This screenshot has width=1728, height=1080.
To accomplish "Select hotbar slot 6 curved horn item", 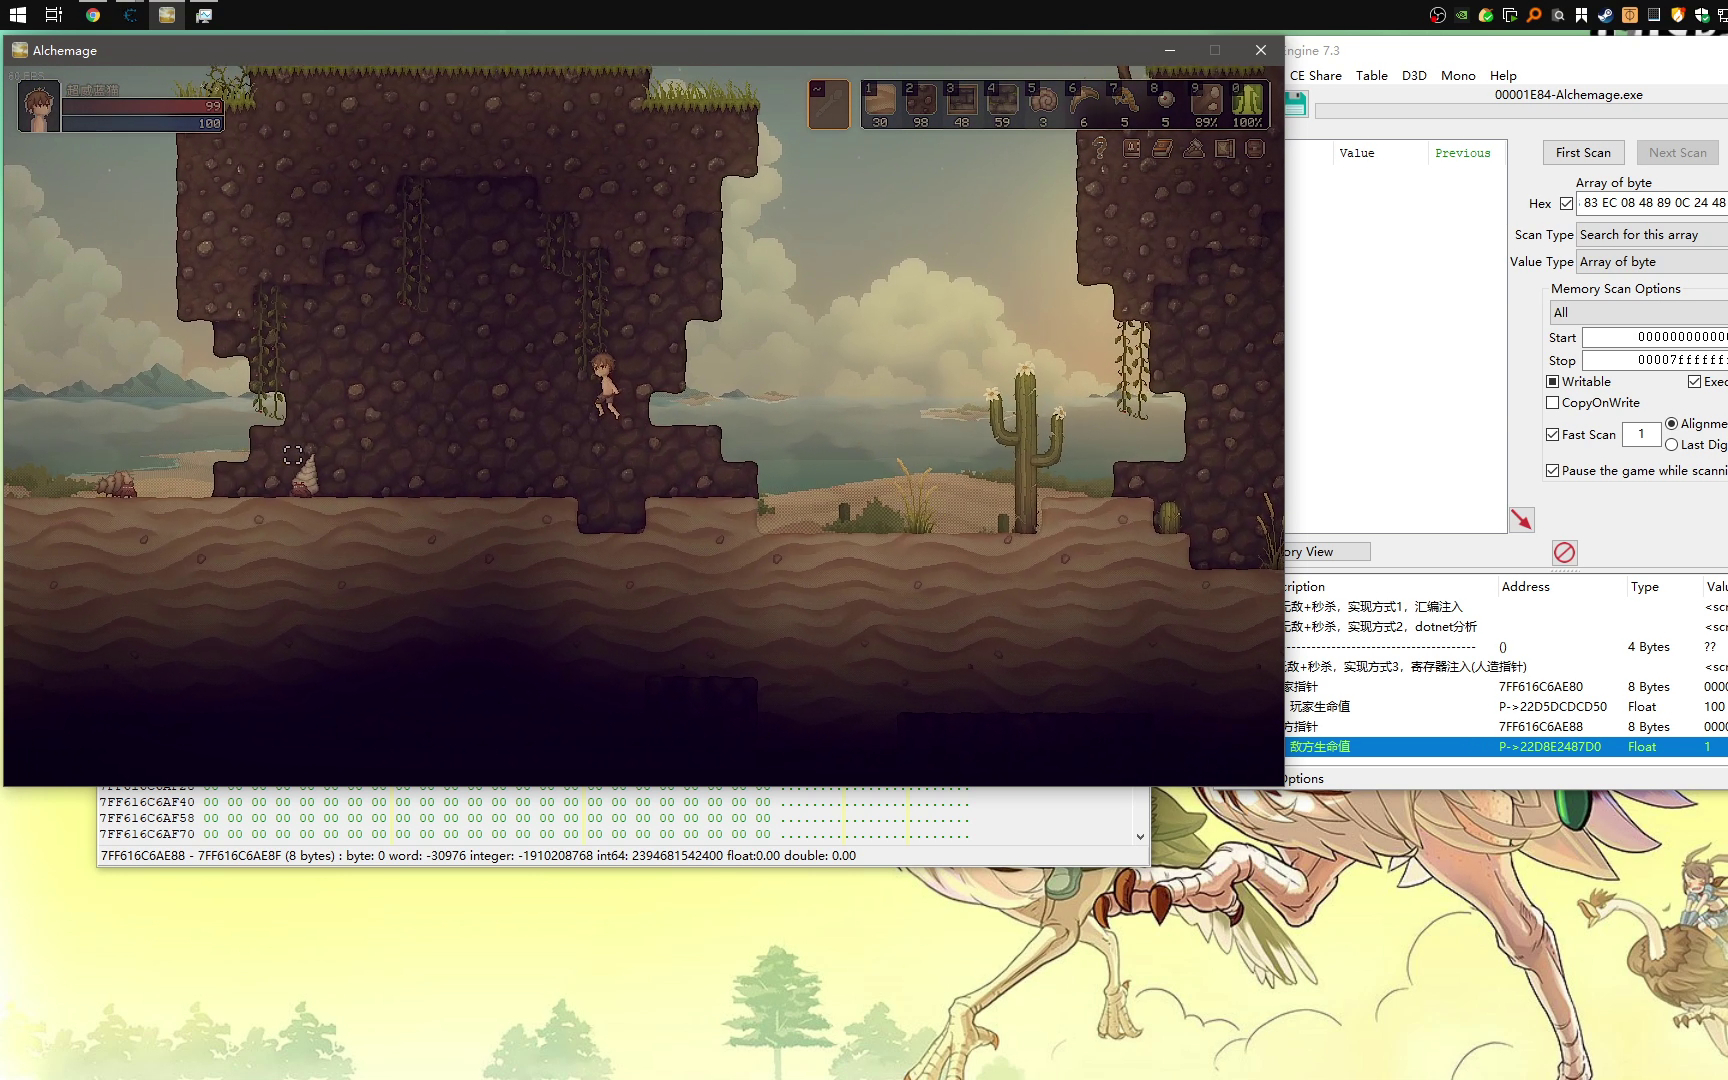I will (1084, 104).
